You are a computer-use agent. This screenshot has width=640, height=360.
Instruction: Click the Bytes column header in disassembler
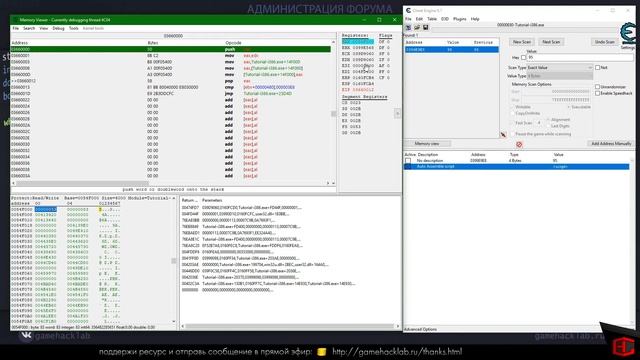tap(153, 43)
